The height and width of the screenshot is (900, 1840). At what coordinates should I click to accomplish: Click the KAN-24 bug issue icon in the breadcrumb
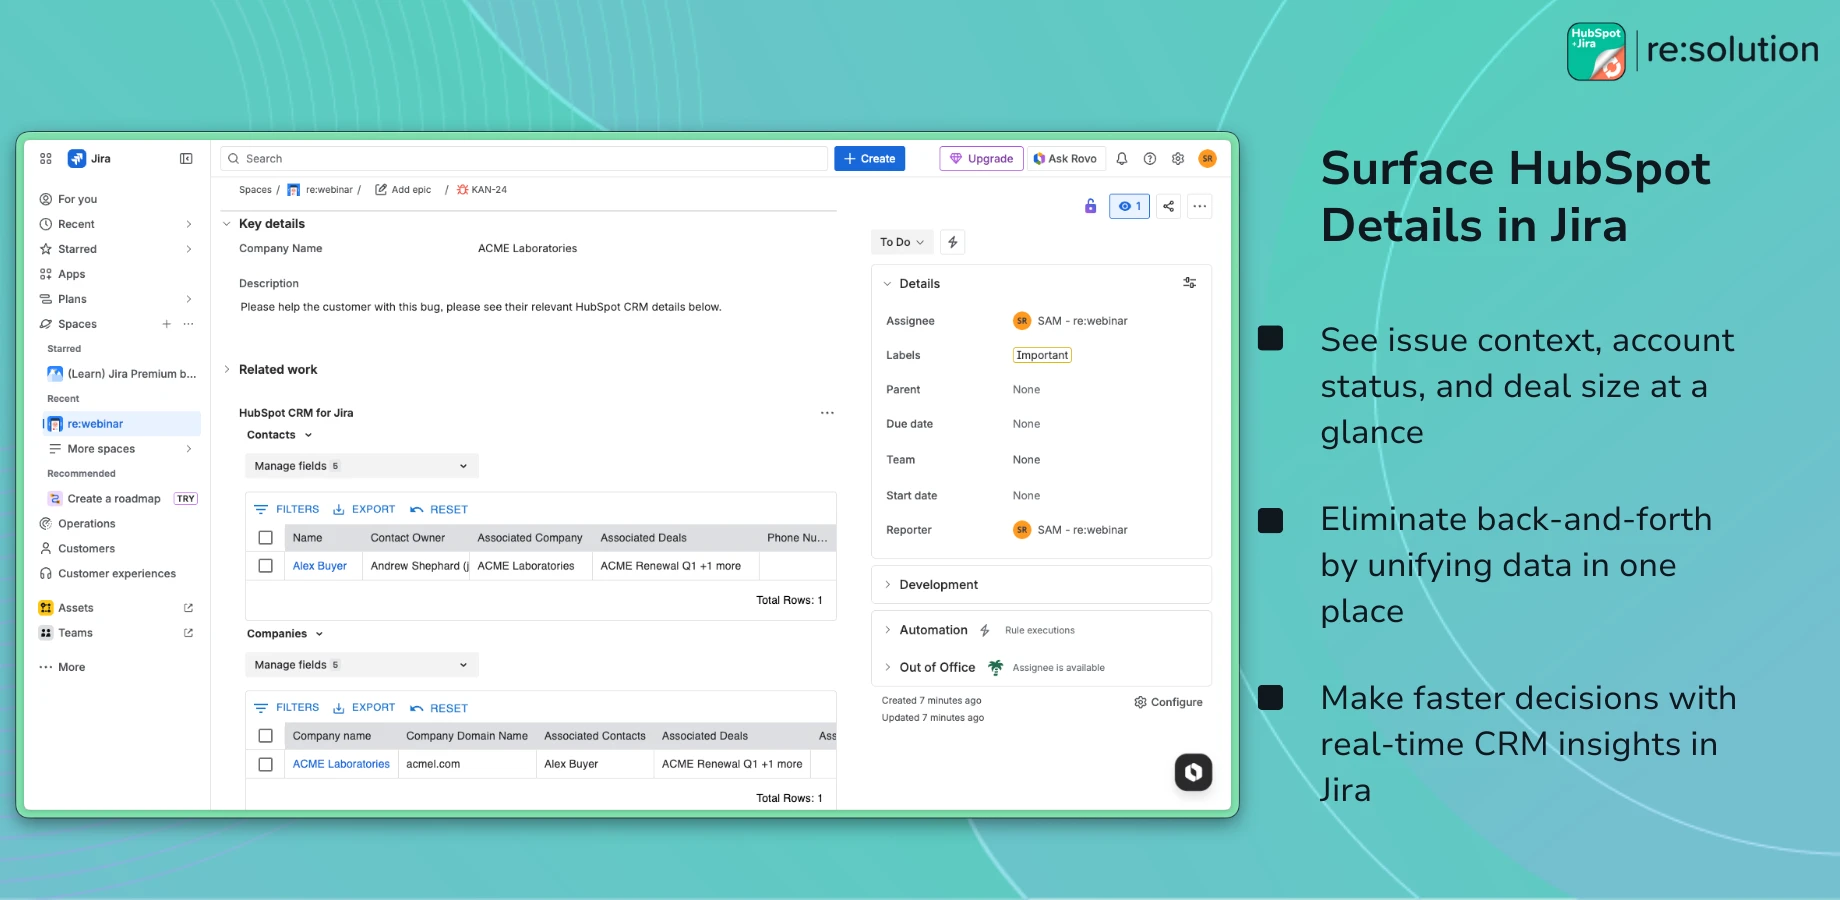point(463,190)
